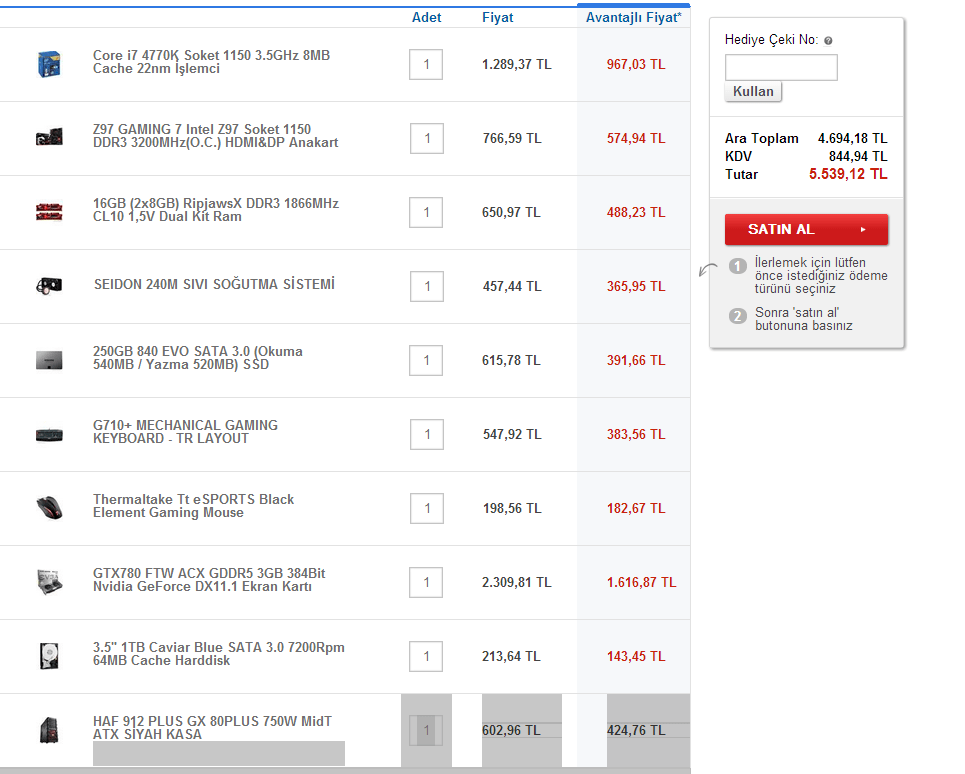Click the quantity field for HAF 912 PLUS
This screenshot has height=774, width=965.
pyautogui.click(x=426, y=730)
